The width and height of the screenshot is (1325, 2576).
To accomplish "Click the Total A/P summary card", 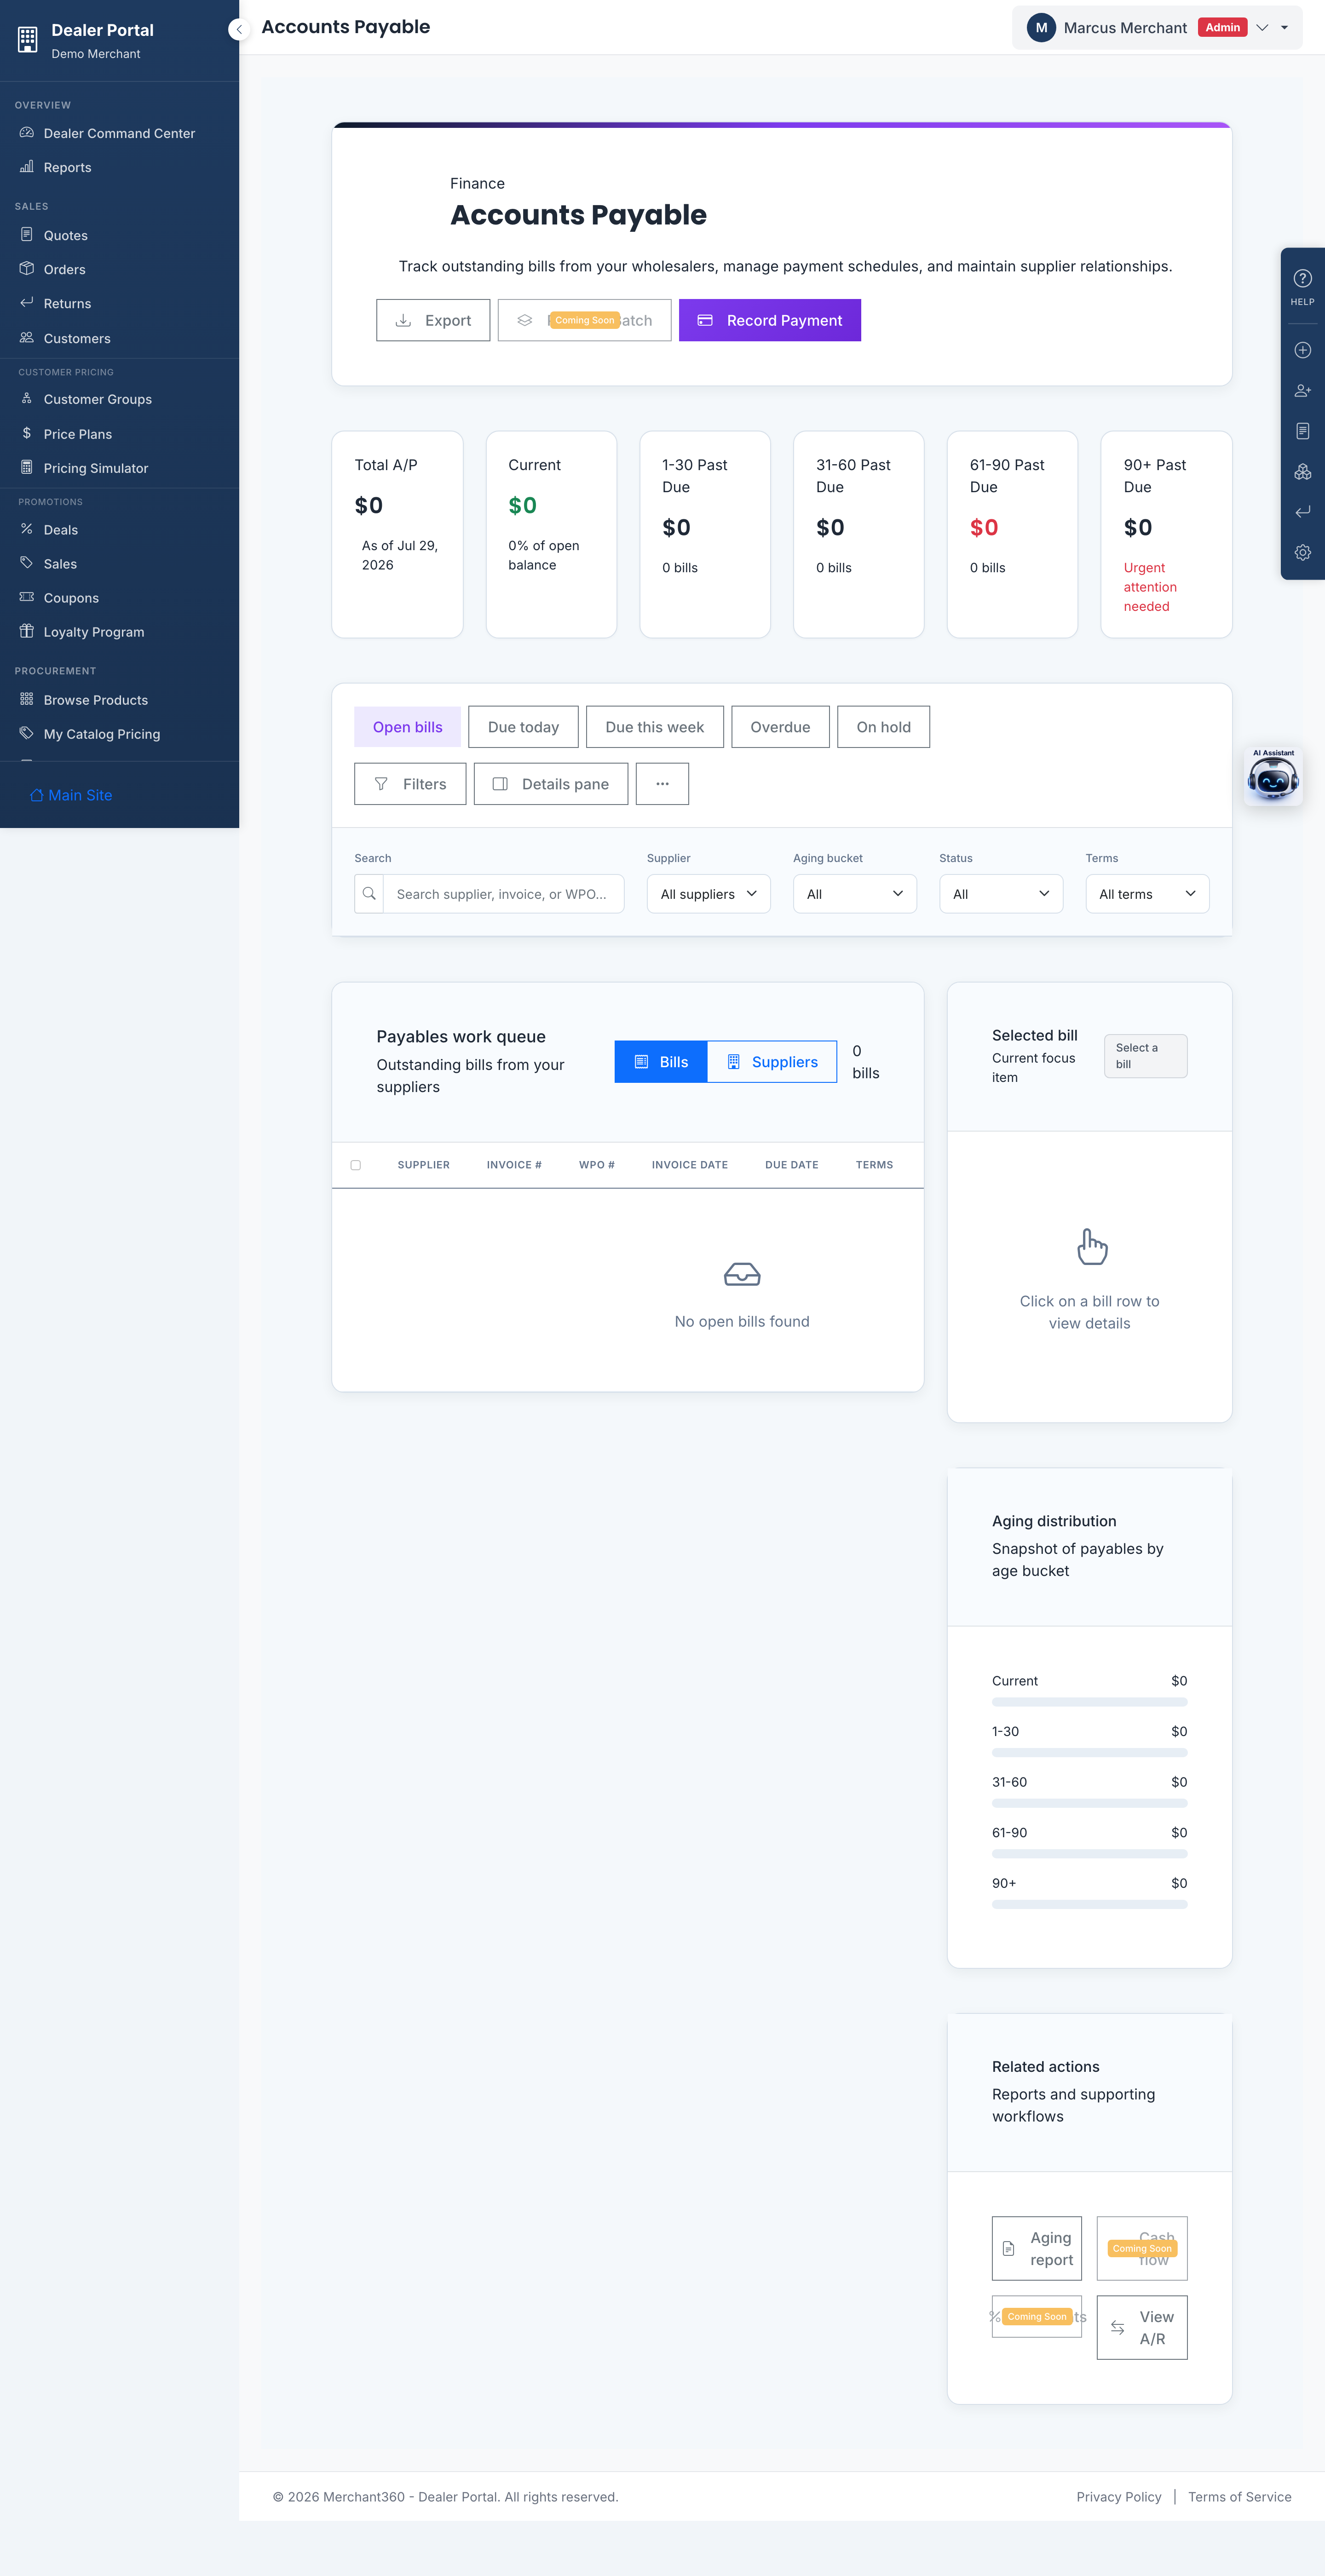I will 397,534.
